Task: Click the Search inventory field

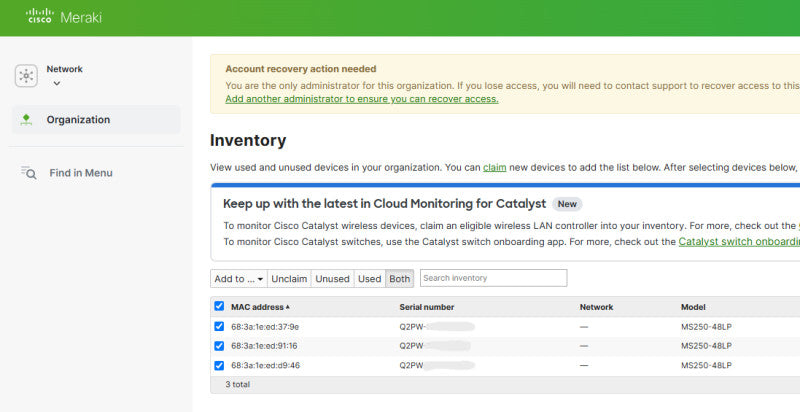Action: pyautogui.click(x=493, y=278)
